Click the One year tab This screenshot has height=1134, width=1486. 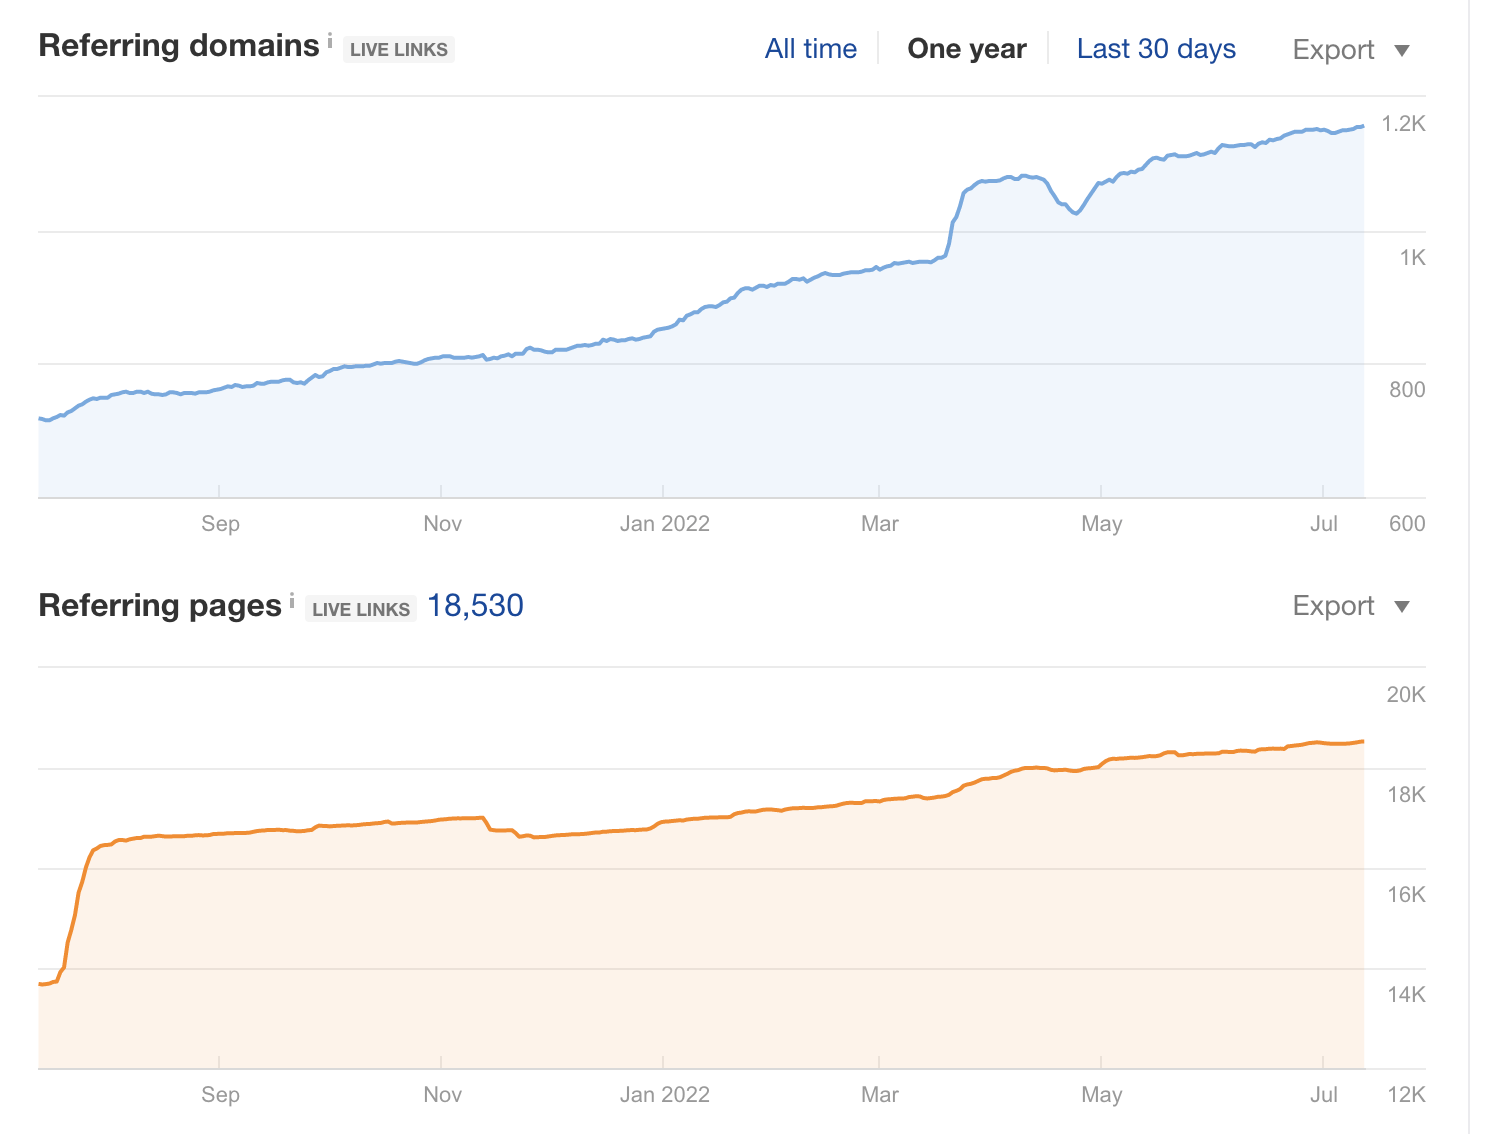[x=966, y=47]
